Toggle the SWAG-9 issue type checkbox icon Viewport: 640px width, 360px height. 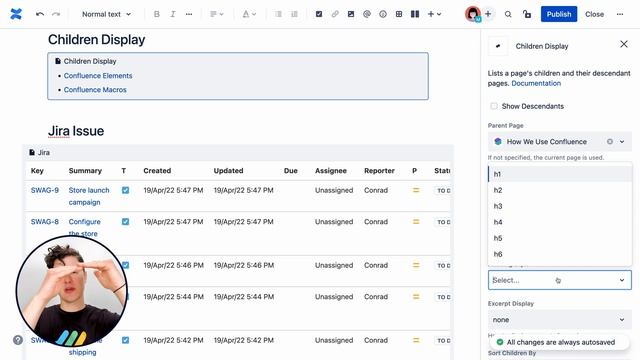point(125,190)
